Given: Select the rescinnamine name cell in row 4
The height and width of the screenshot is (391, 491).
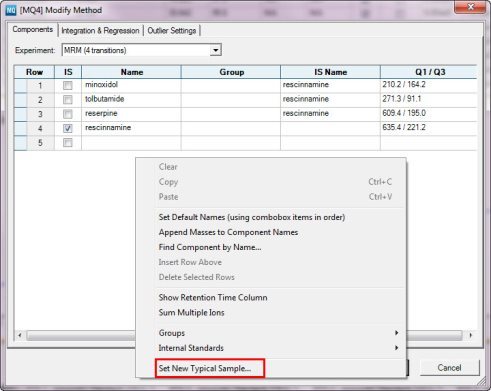Looking at the screenshot, I should coord(131,128).
